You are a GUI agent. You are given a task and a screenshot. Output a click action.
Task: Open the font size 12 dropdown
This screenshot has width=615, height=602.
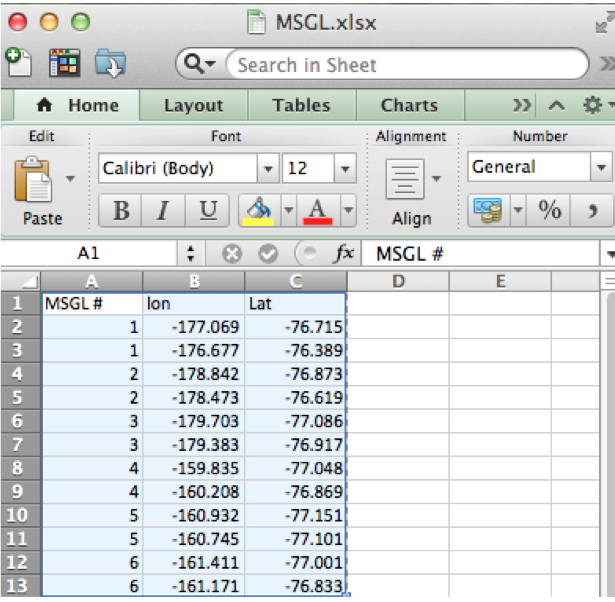345,168
